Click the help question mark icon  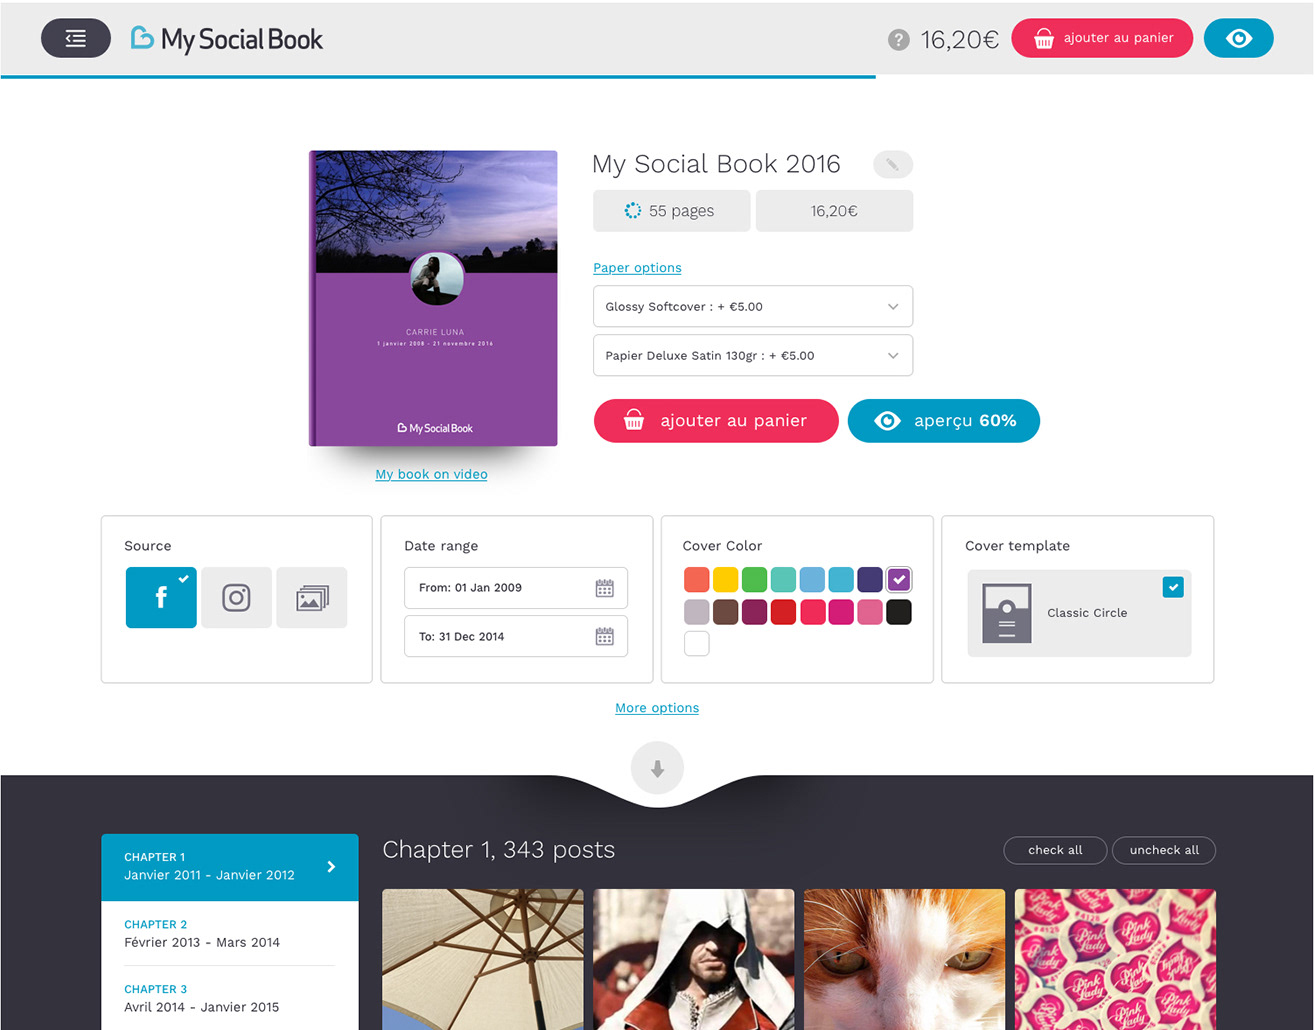[899, 39]
